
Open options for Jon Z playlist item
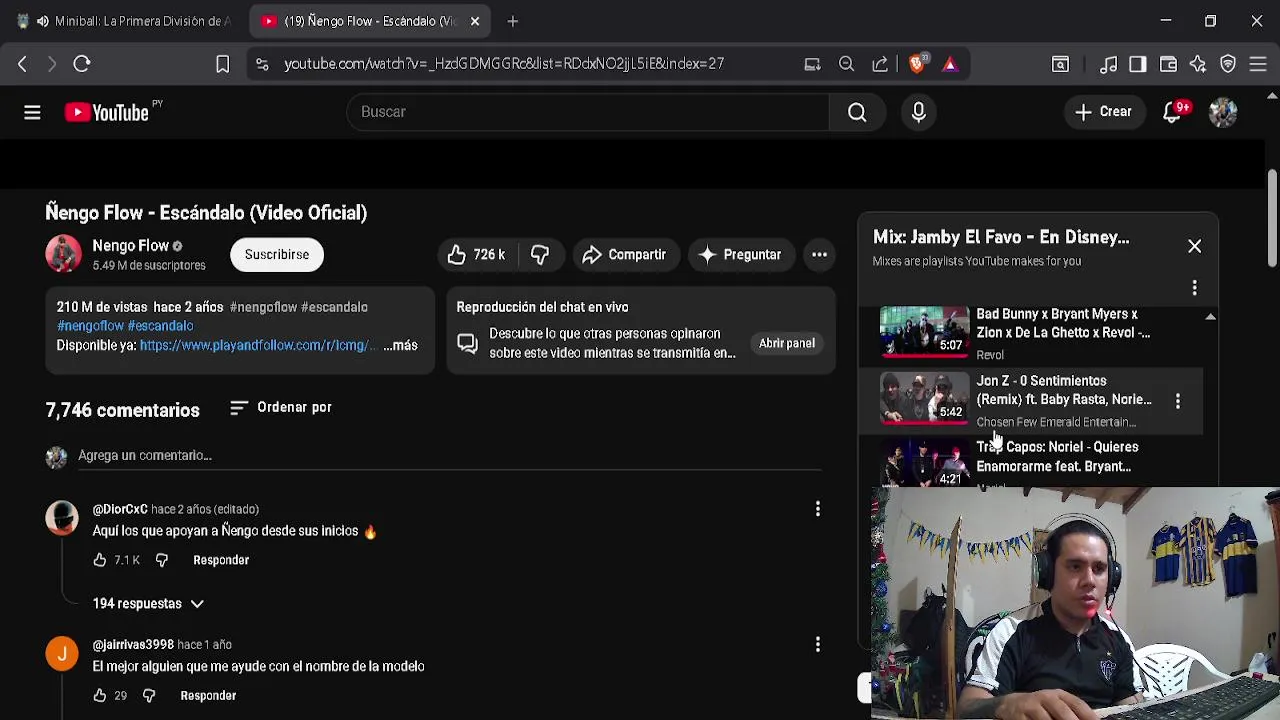(x=1178, y=401)
